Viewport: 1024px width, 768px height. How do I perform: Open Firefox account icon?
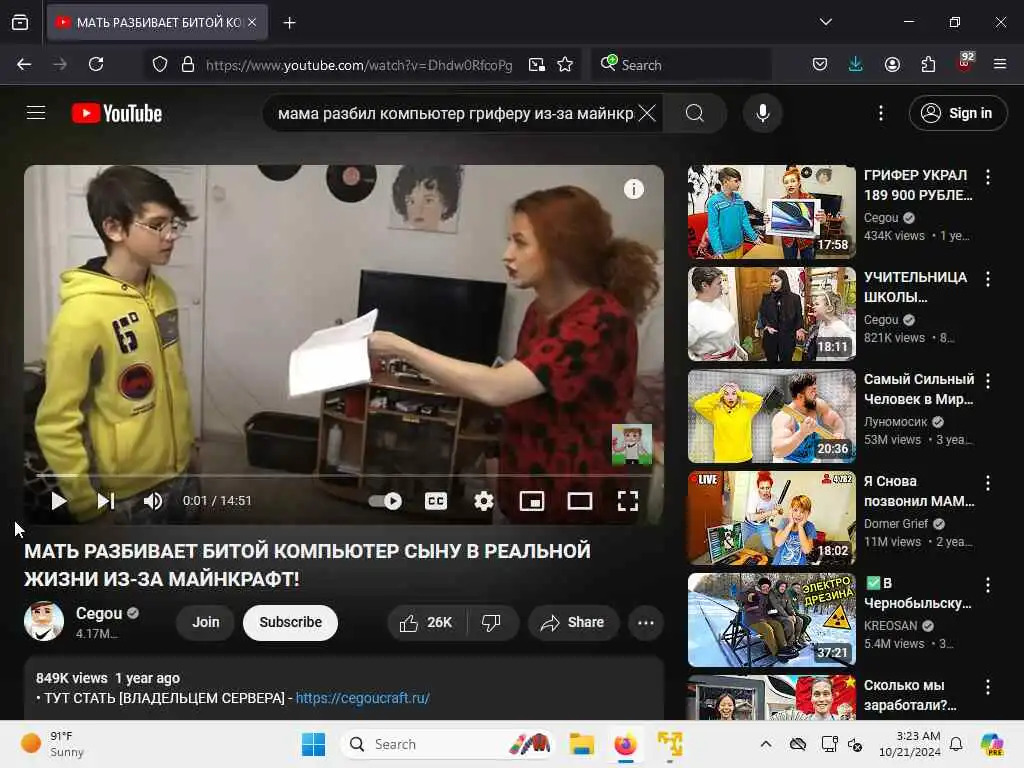click(x=892, y=64)
